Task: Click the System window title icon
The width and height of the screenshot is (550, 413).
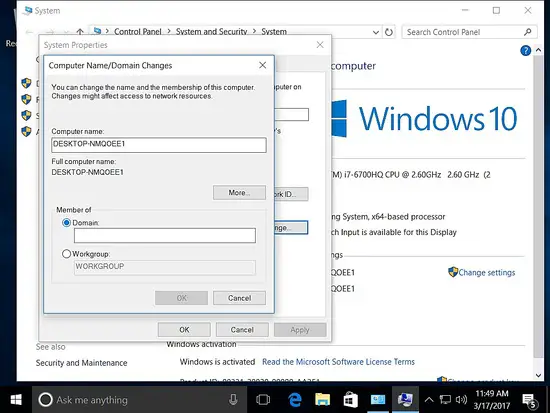Action: [27, 11]
